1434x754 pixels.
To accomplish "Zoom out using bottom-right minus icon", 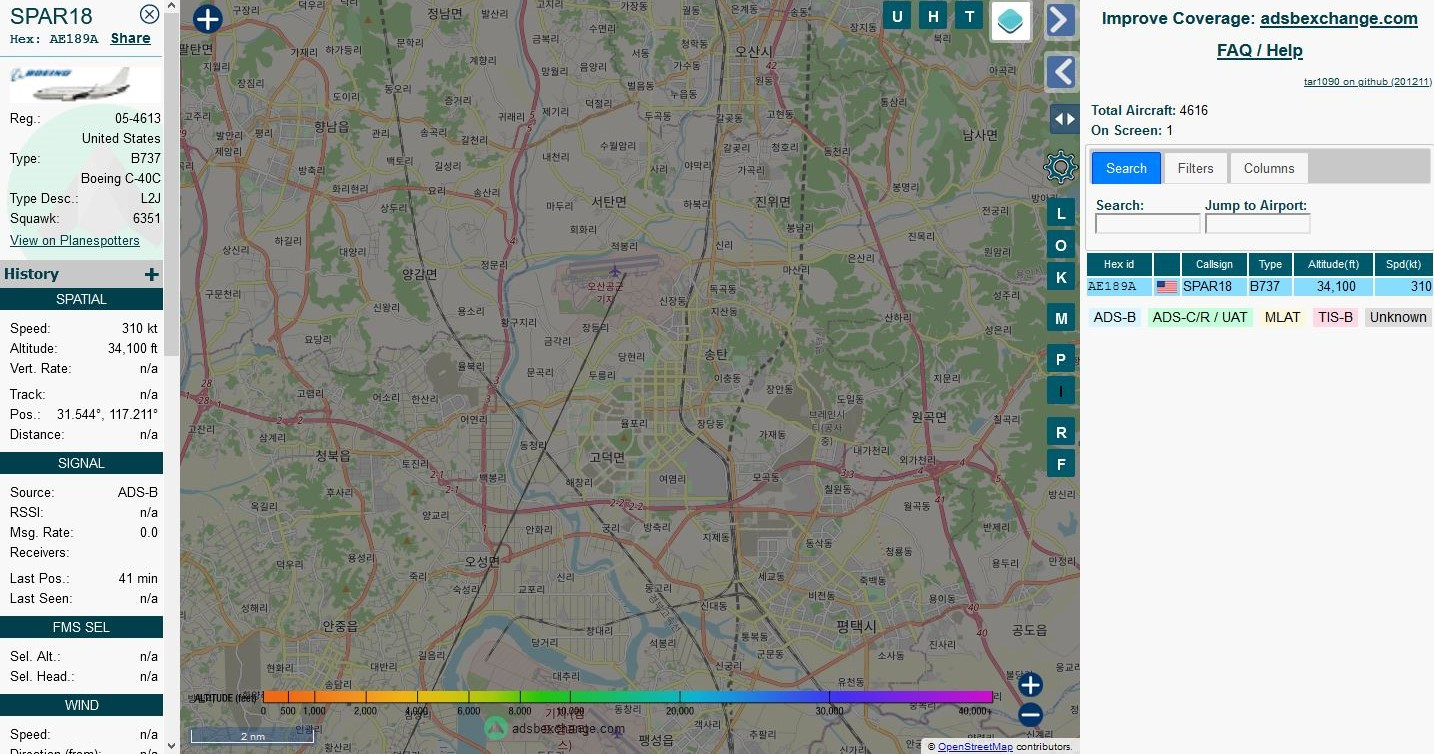I will coord(1031,715).
